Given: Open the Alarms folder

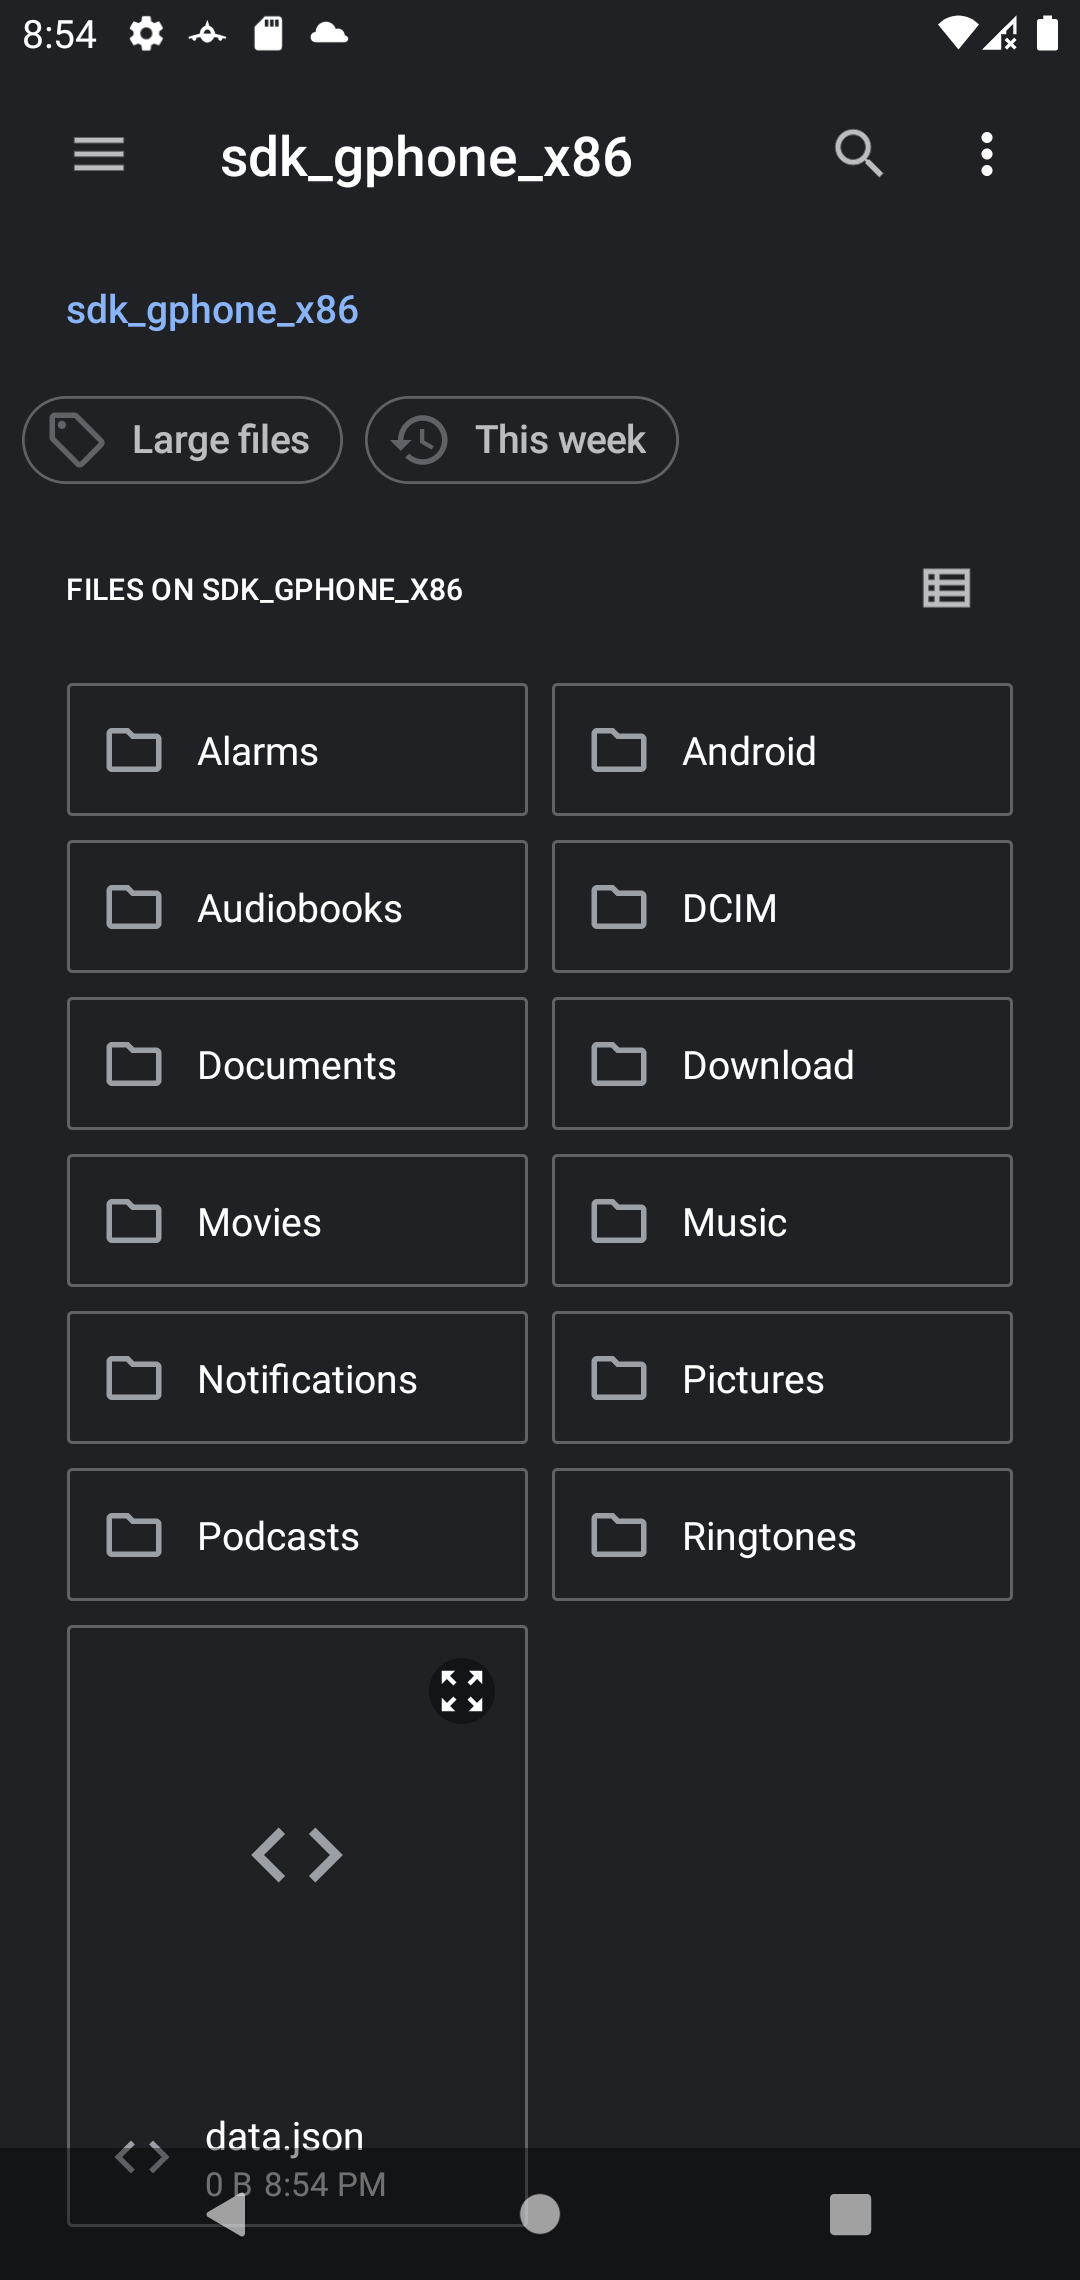Looking at the screenshot, I should coord(297,750).
